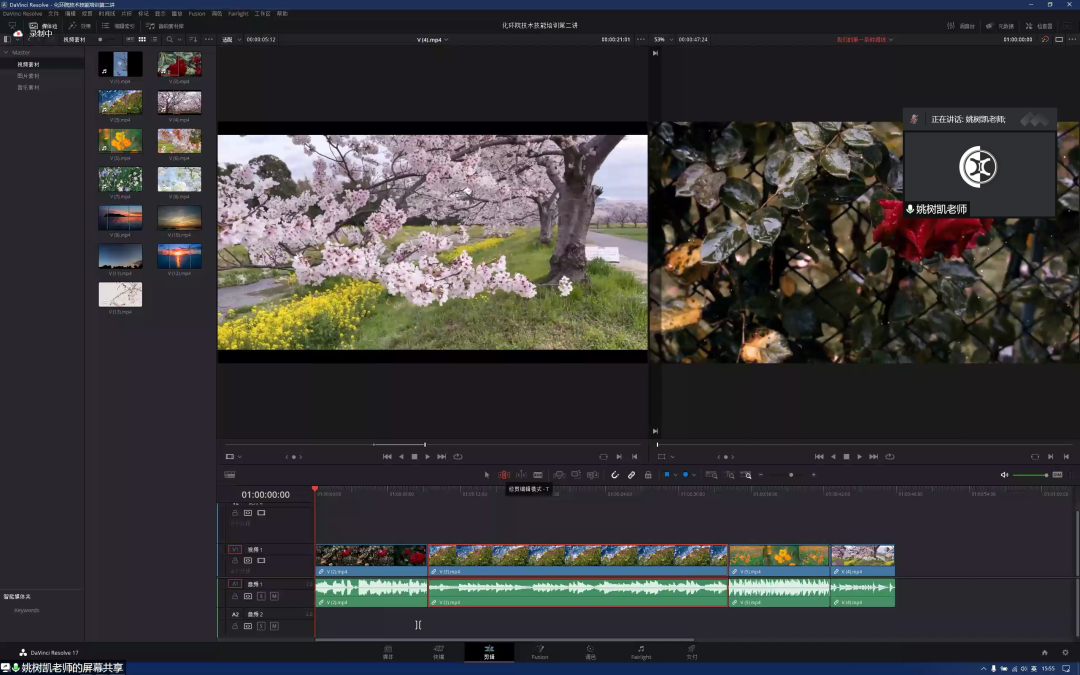Click the insert clip icon
Viewport: 1080px width, 675px height.
[x=559, y=475]
